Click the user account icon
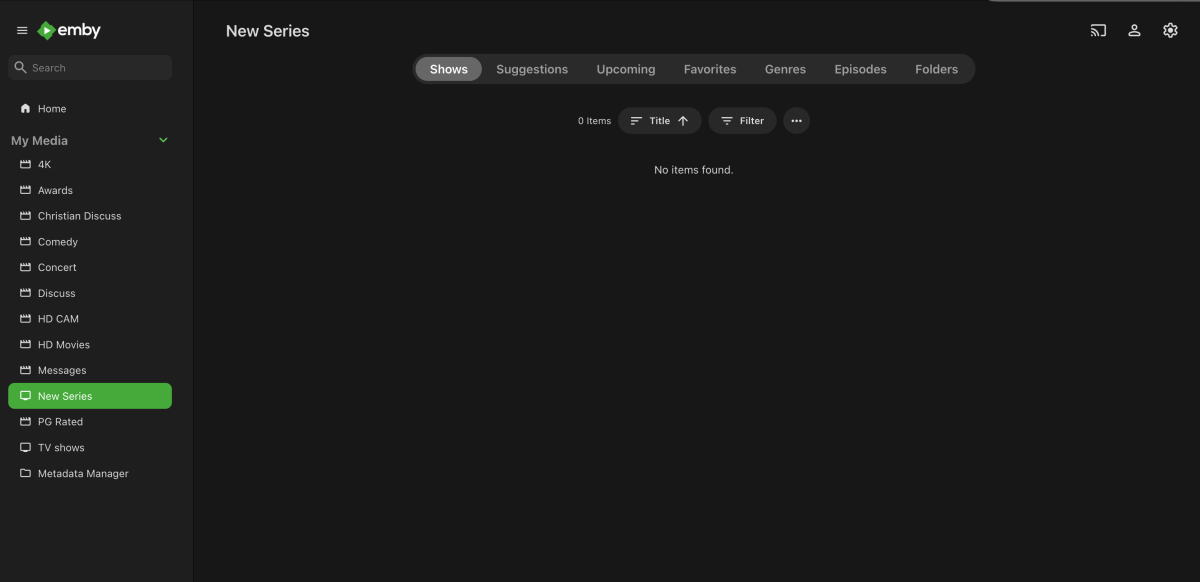 click(x=1134, y=30)
